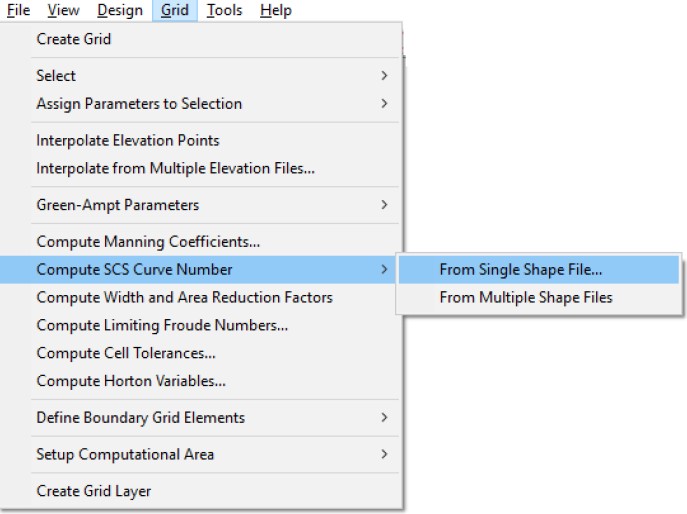Expand the Select submenu
687x514 pixels.
point(56,76)
